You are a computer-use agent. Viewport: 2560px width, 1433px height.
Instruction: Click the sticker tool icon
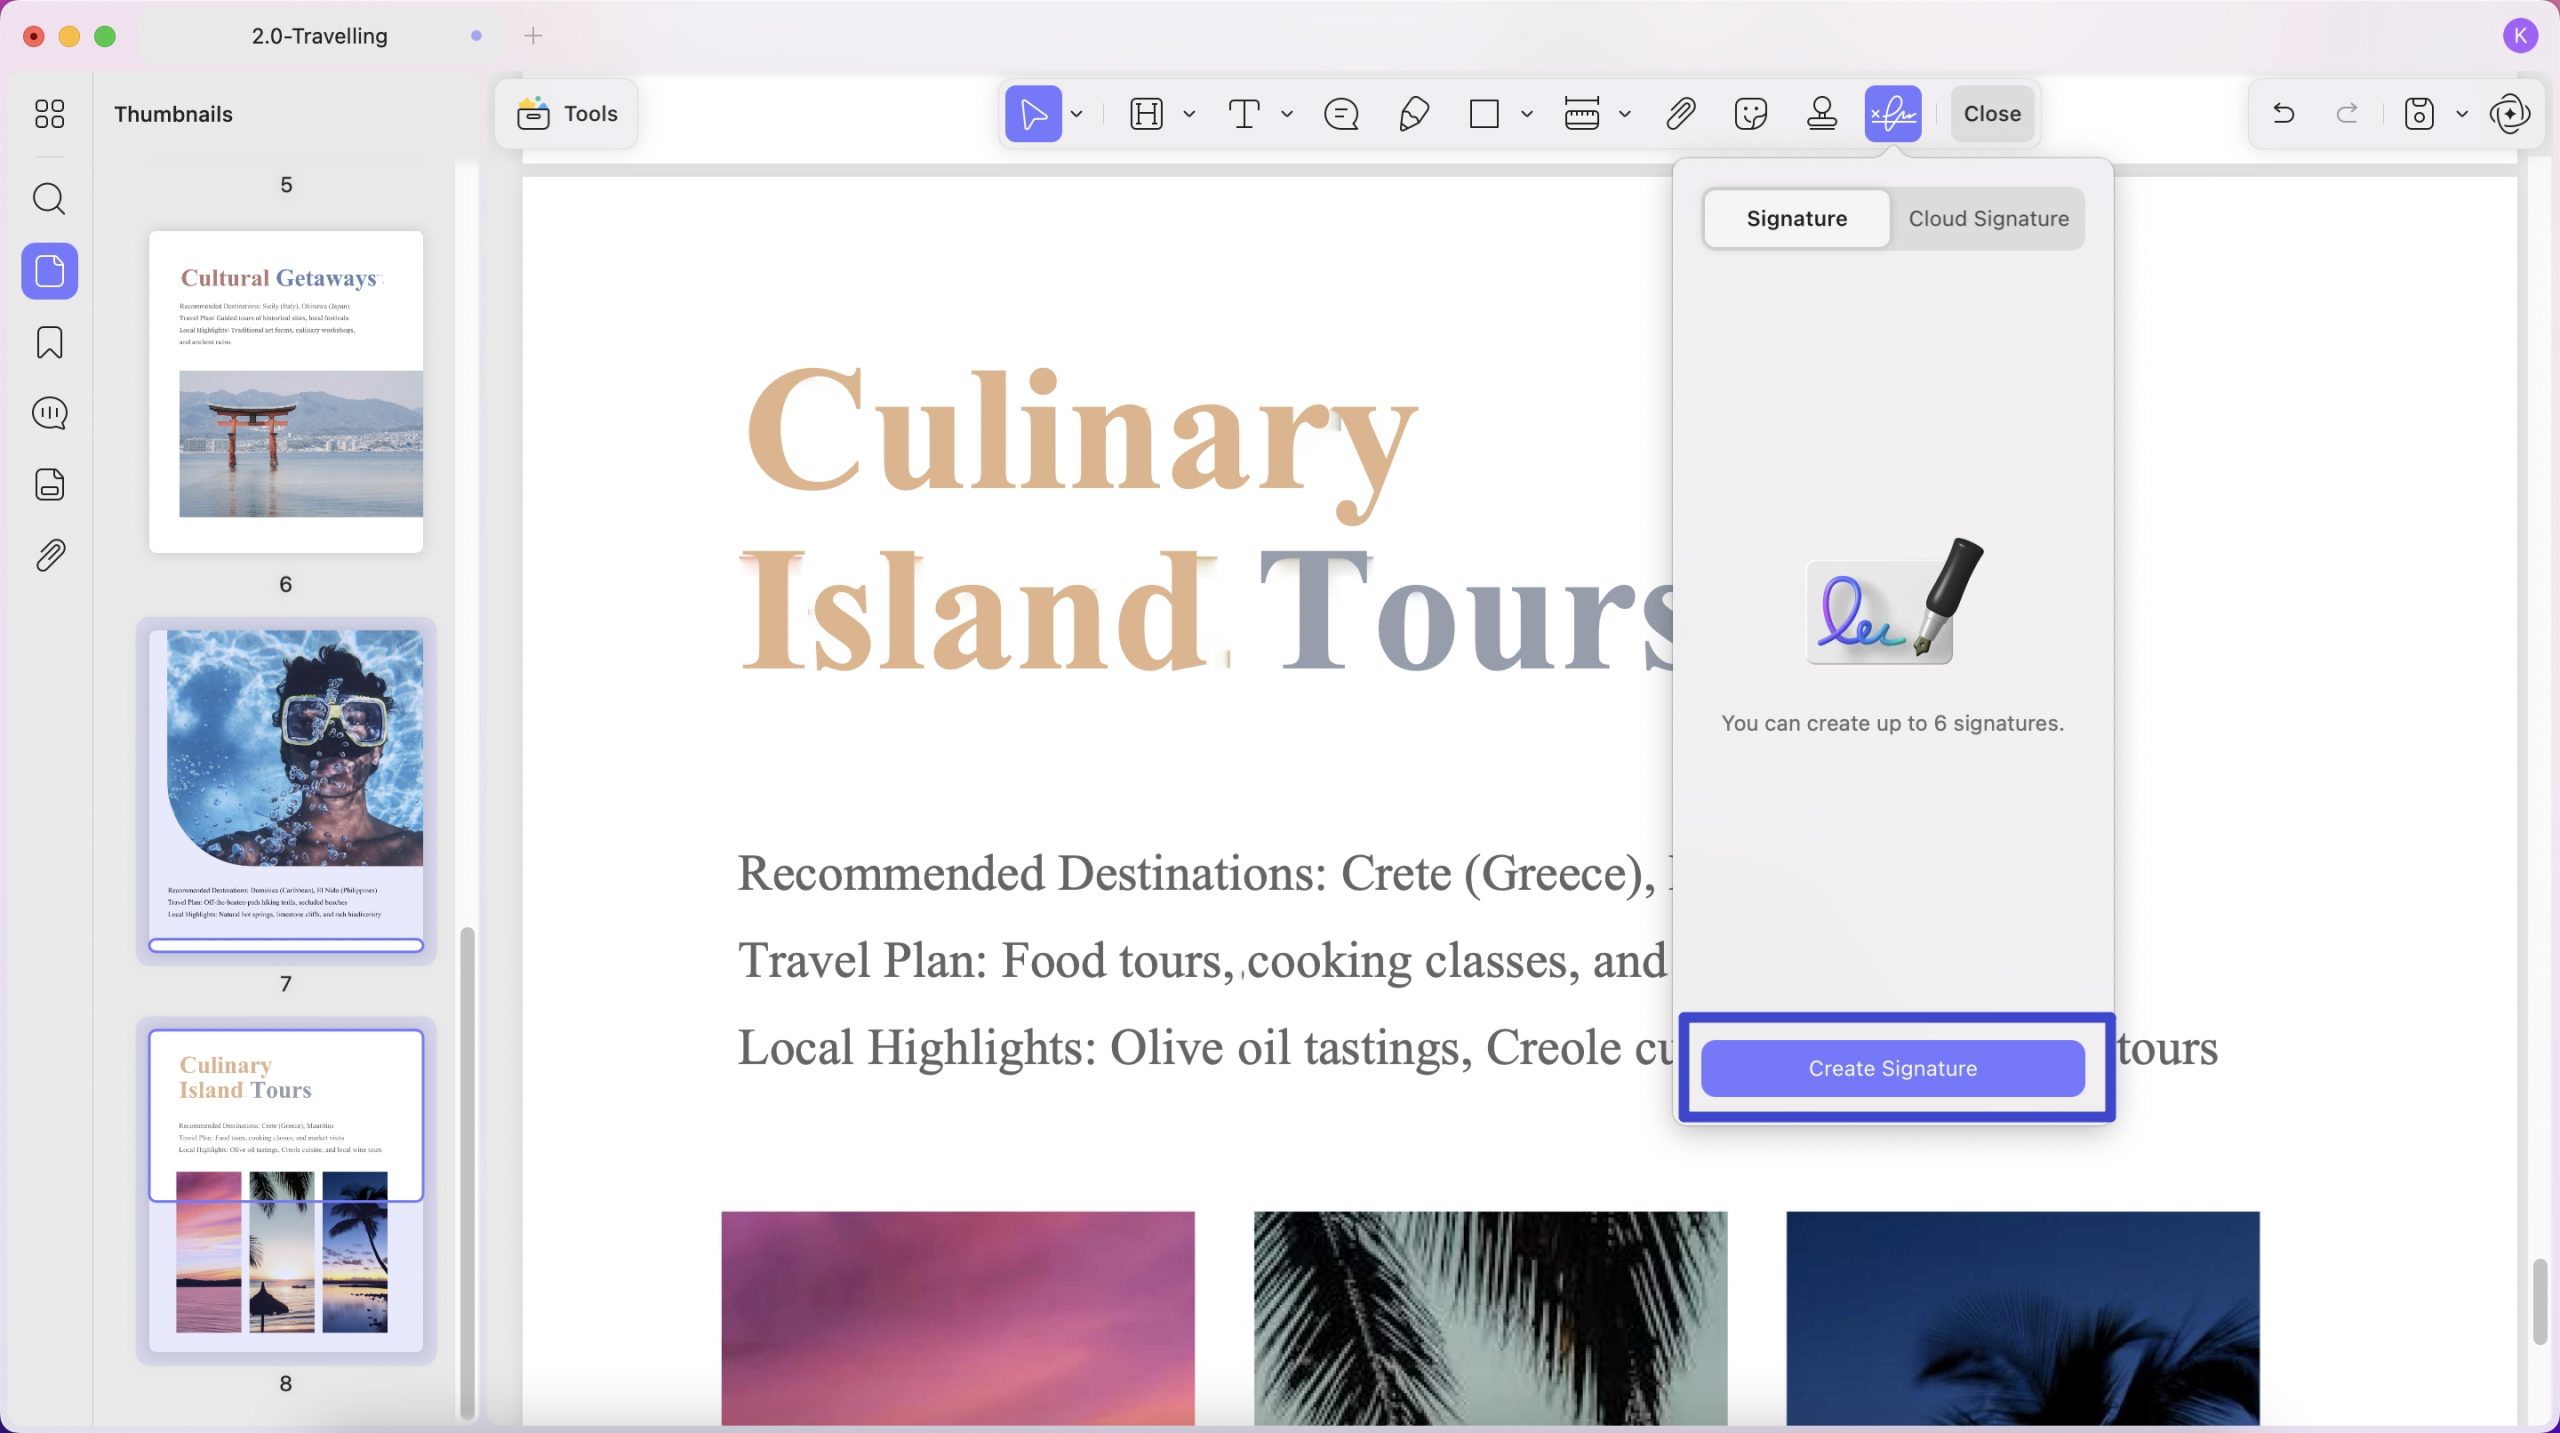[x=1751, y=114]
